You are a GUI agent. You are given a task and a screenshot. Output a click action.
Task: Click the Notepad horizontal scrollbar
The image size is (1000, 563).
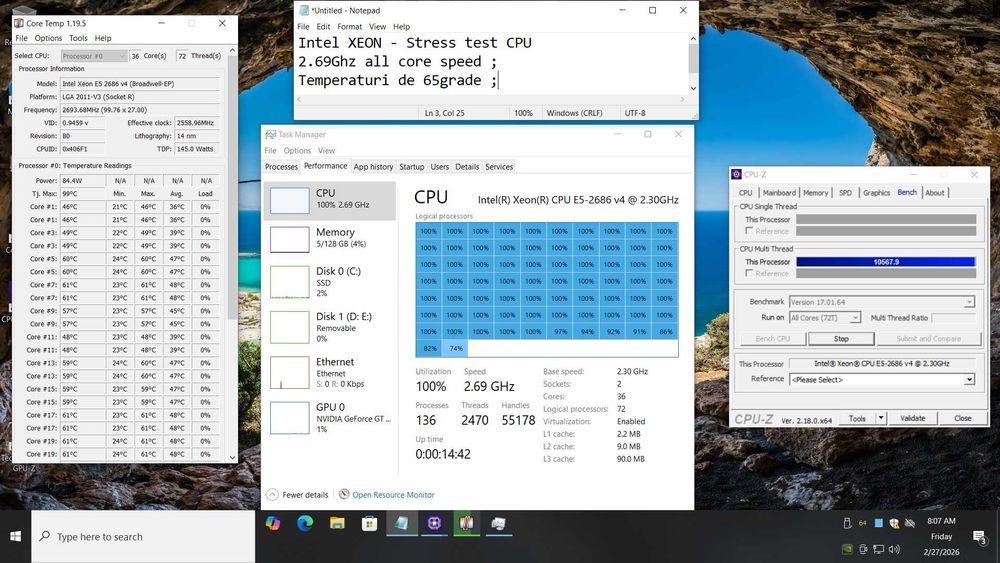(x=491, y=99)
